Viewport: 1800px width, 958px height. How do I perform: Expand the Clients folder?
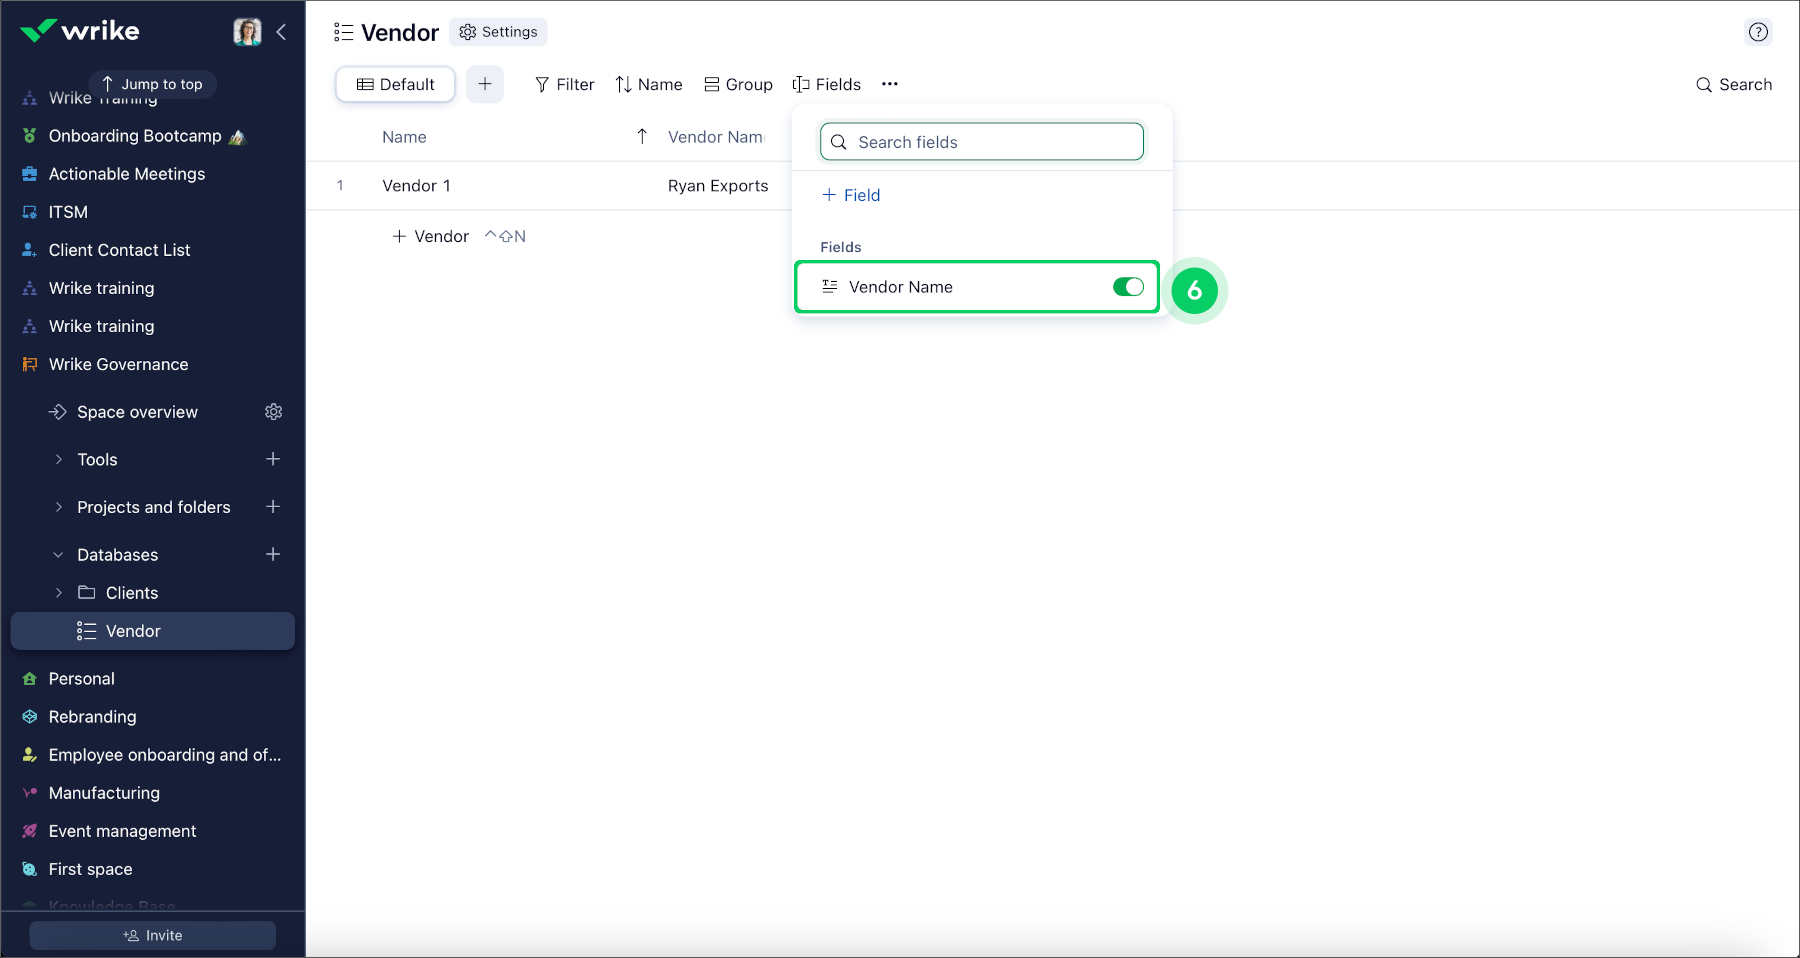click(58, 592)
